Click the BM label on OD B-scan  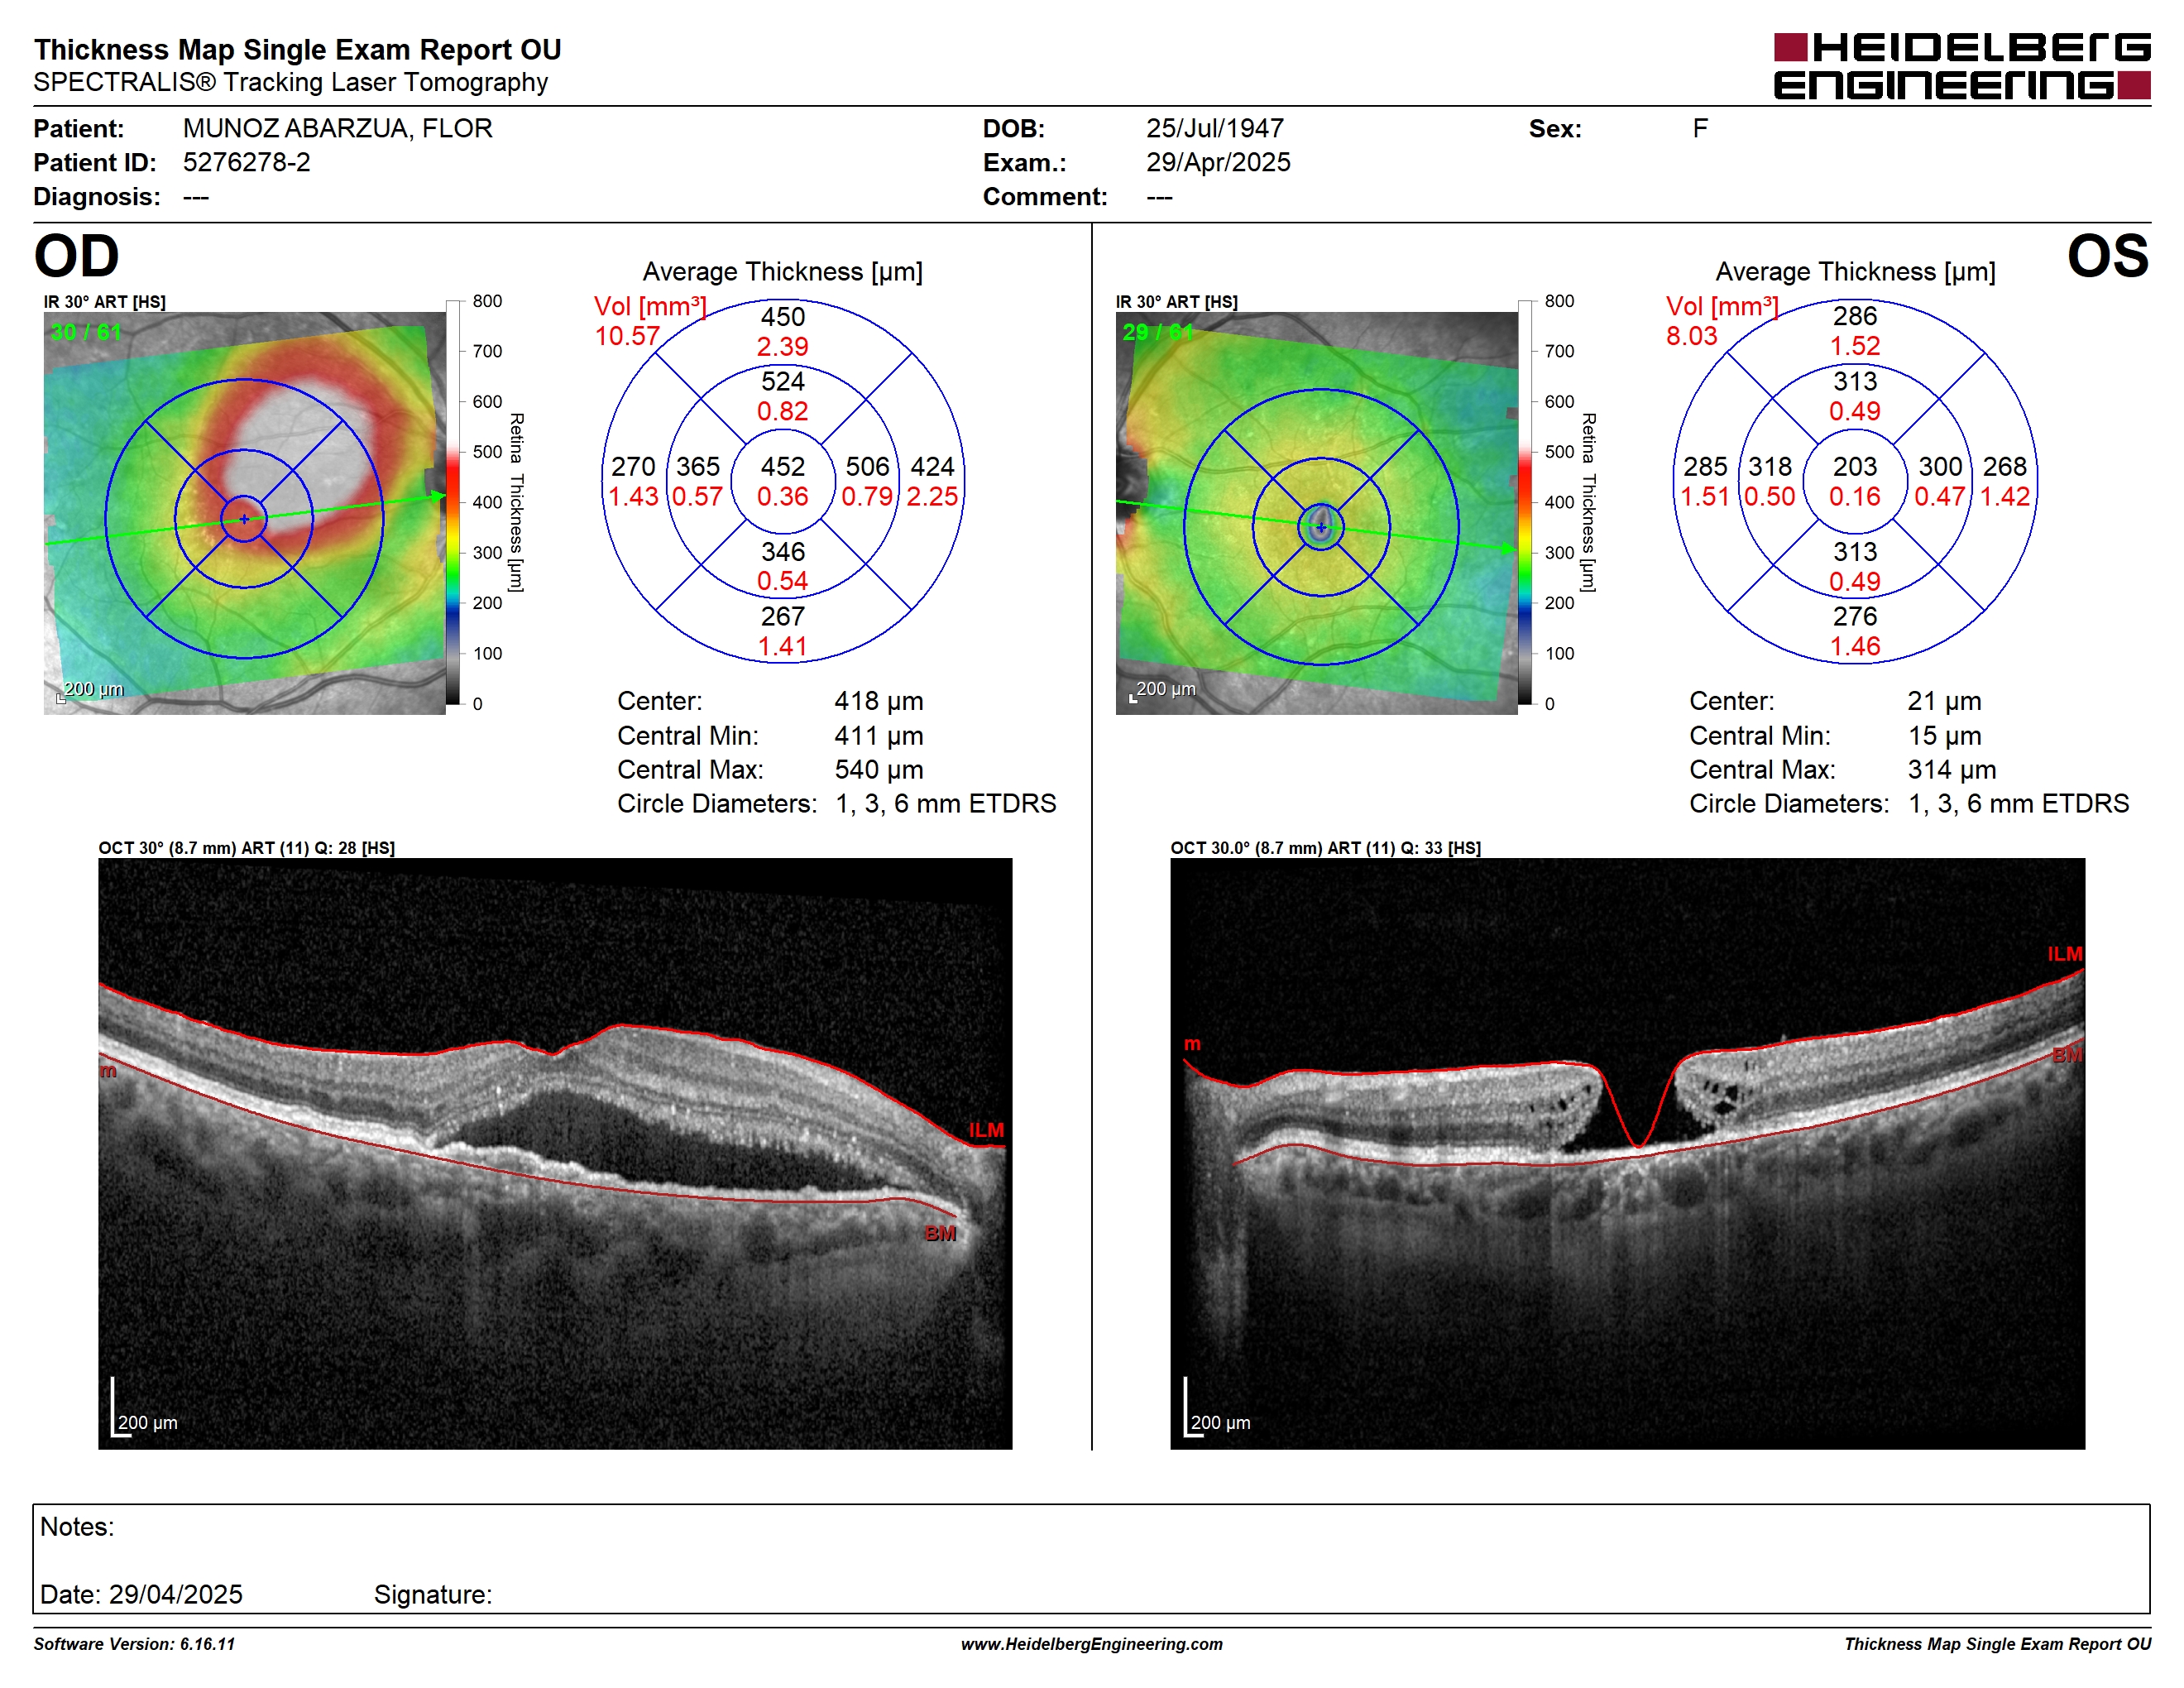tap(940, 1233)
